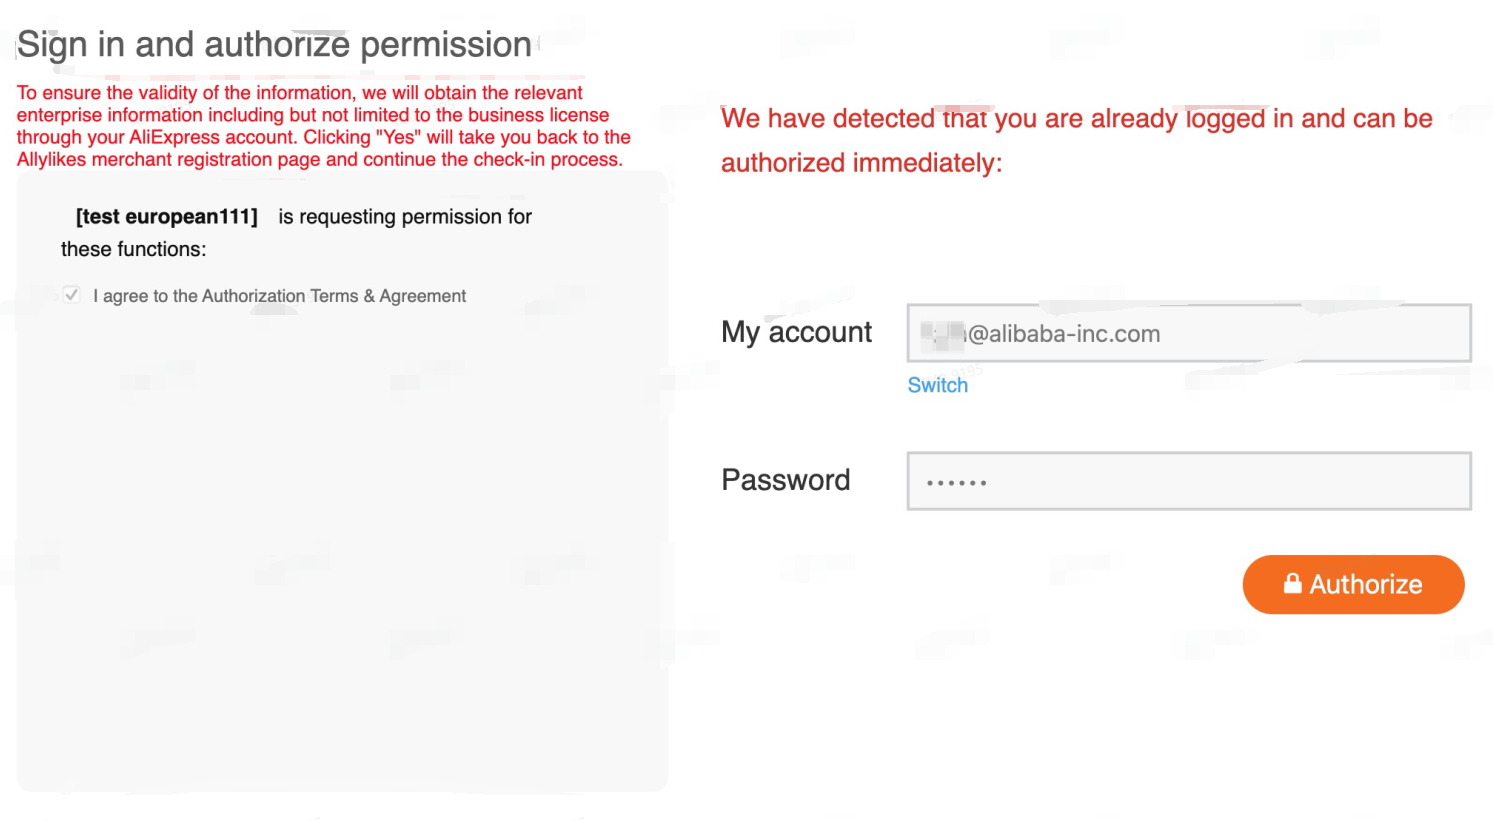Click the Switch account link

point(937,385)
